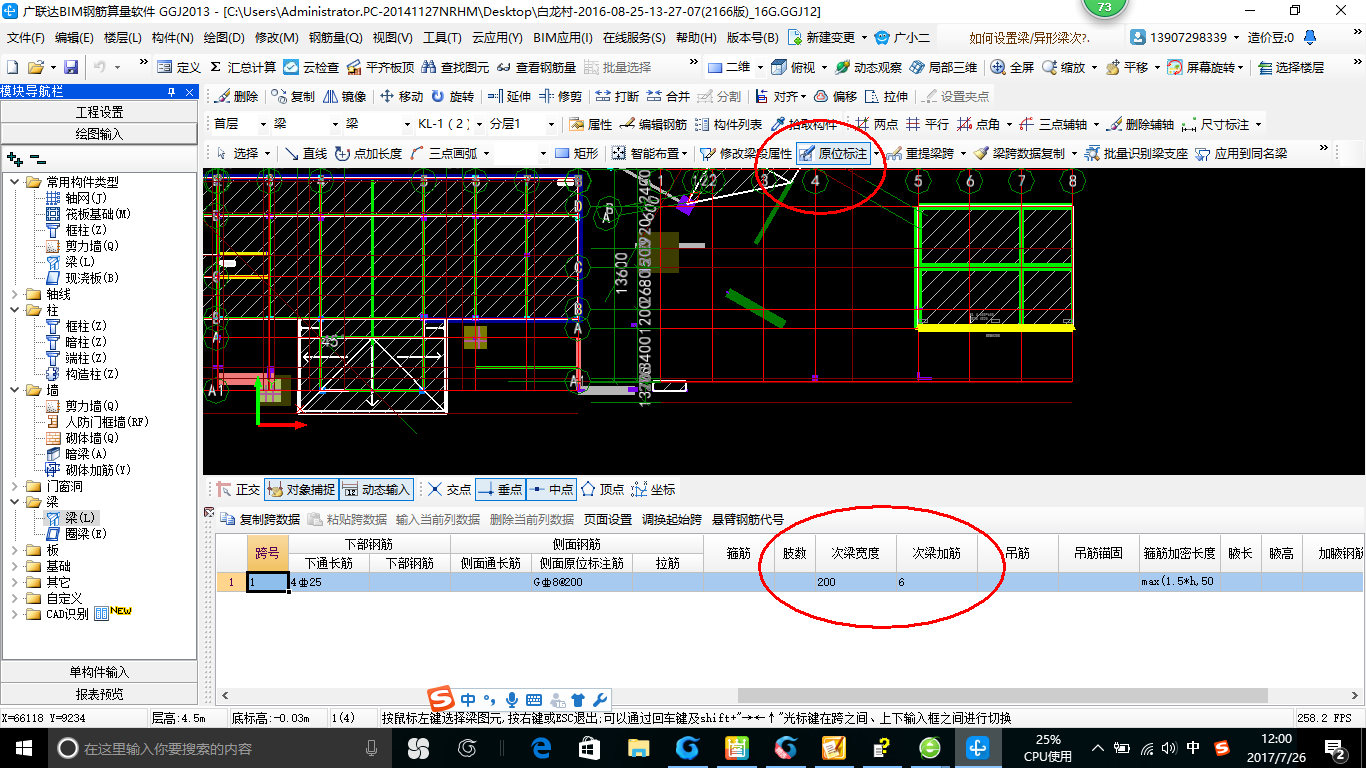Click the 单构件输入 button
This screenshot has height=768, width=1366.
[99, 672]
